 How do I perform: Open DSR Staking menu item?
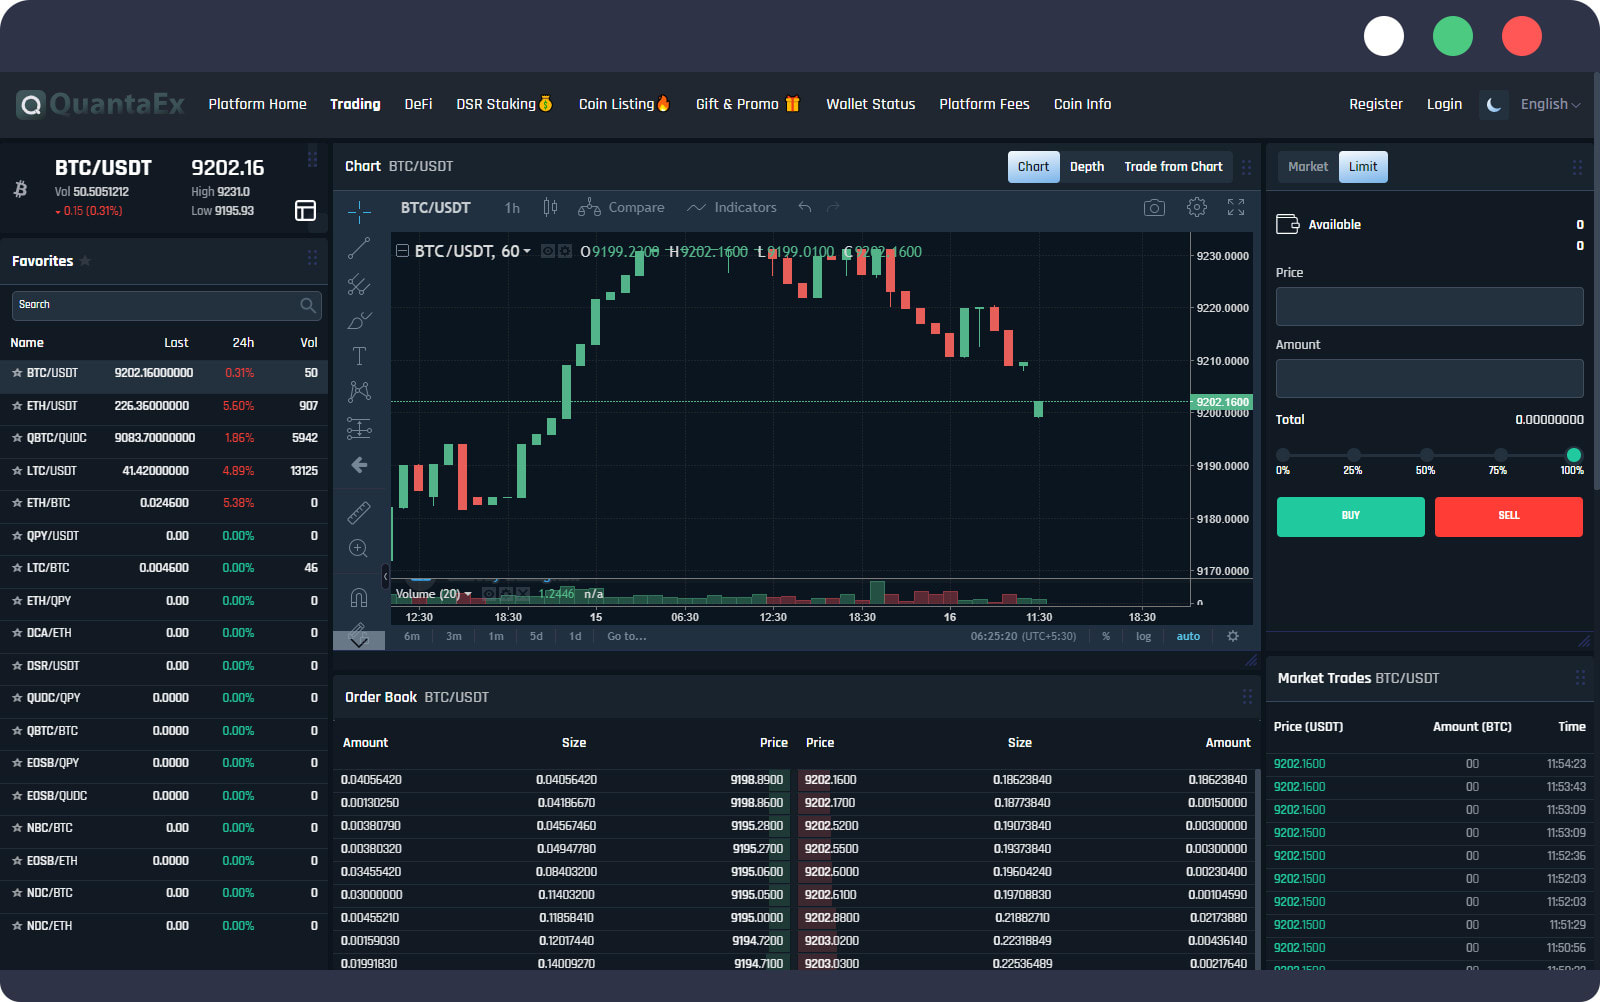point(504,104)
